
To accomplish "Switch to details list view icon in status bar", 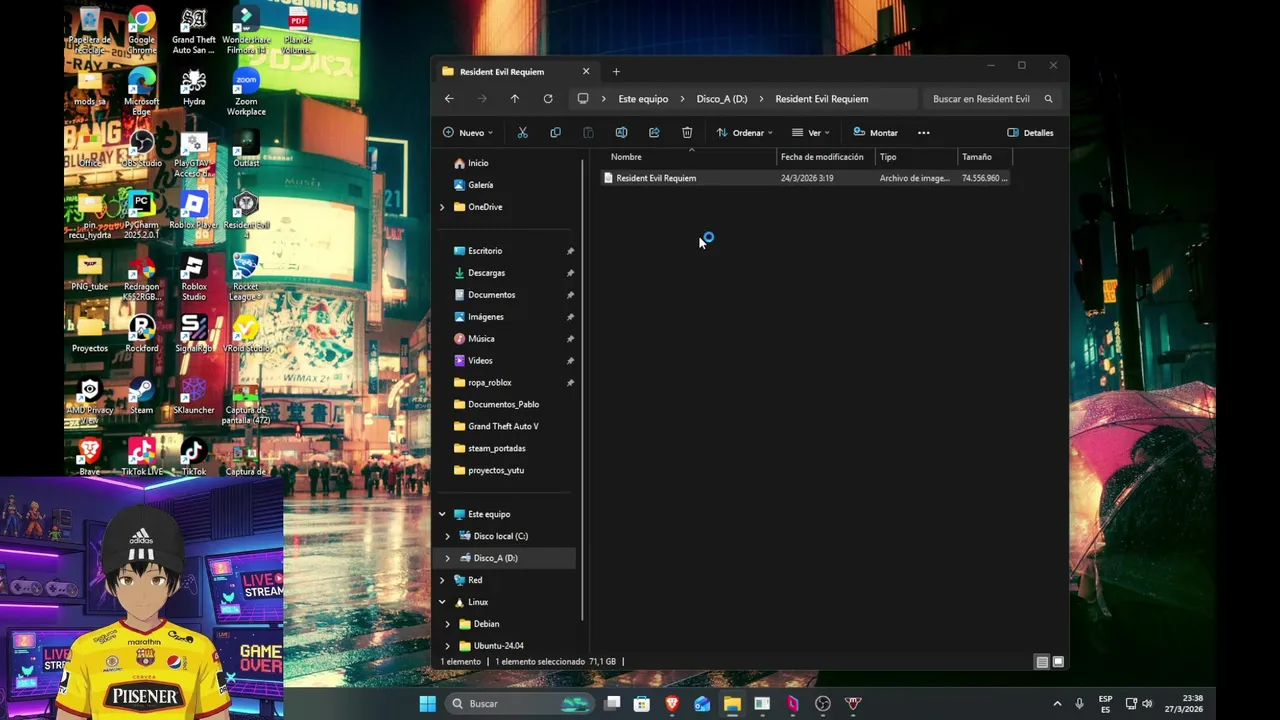I will coord(1042,662).
